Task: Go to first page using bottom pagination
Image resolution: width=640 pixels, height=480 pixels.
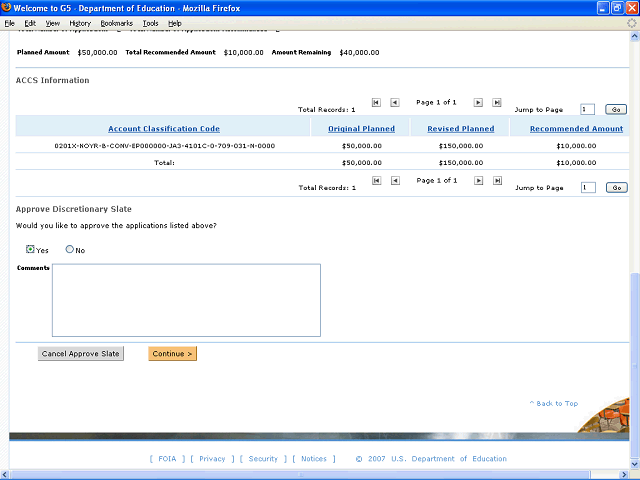Action: click(x=376, y=180)
